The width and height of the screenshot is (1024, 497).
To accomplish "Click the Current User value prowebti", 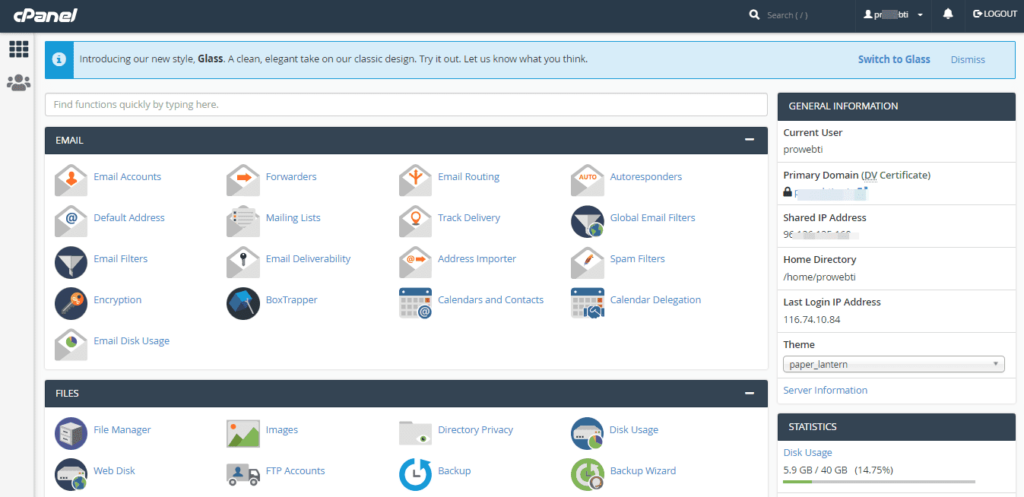I will click(803, 150).
